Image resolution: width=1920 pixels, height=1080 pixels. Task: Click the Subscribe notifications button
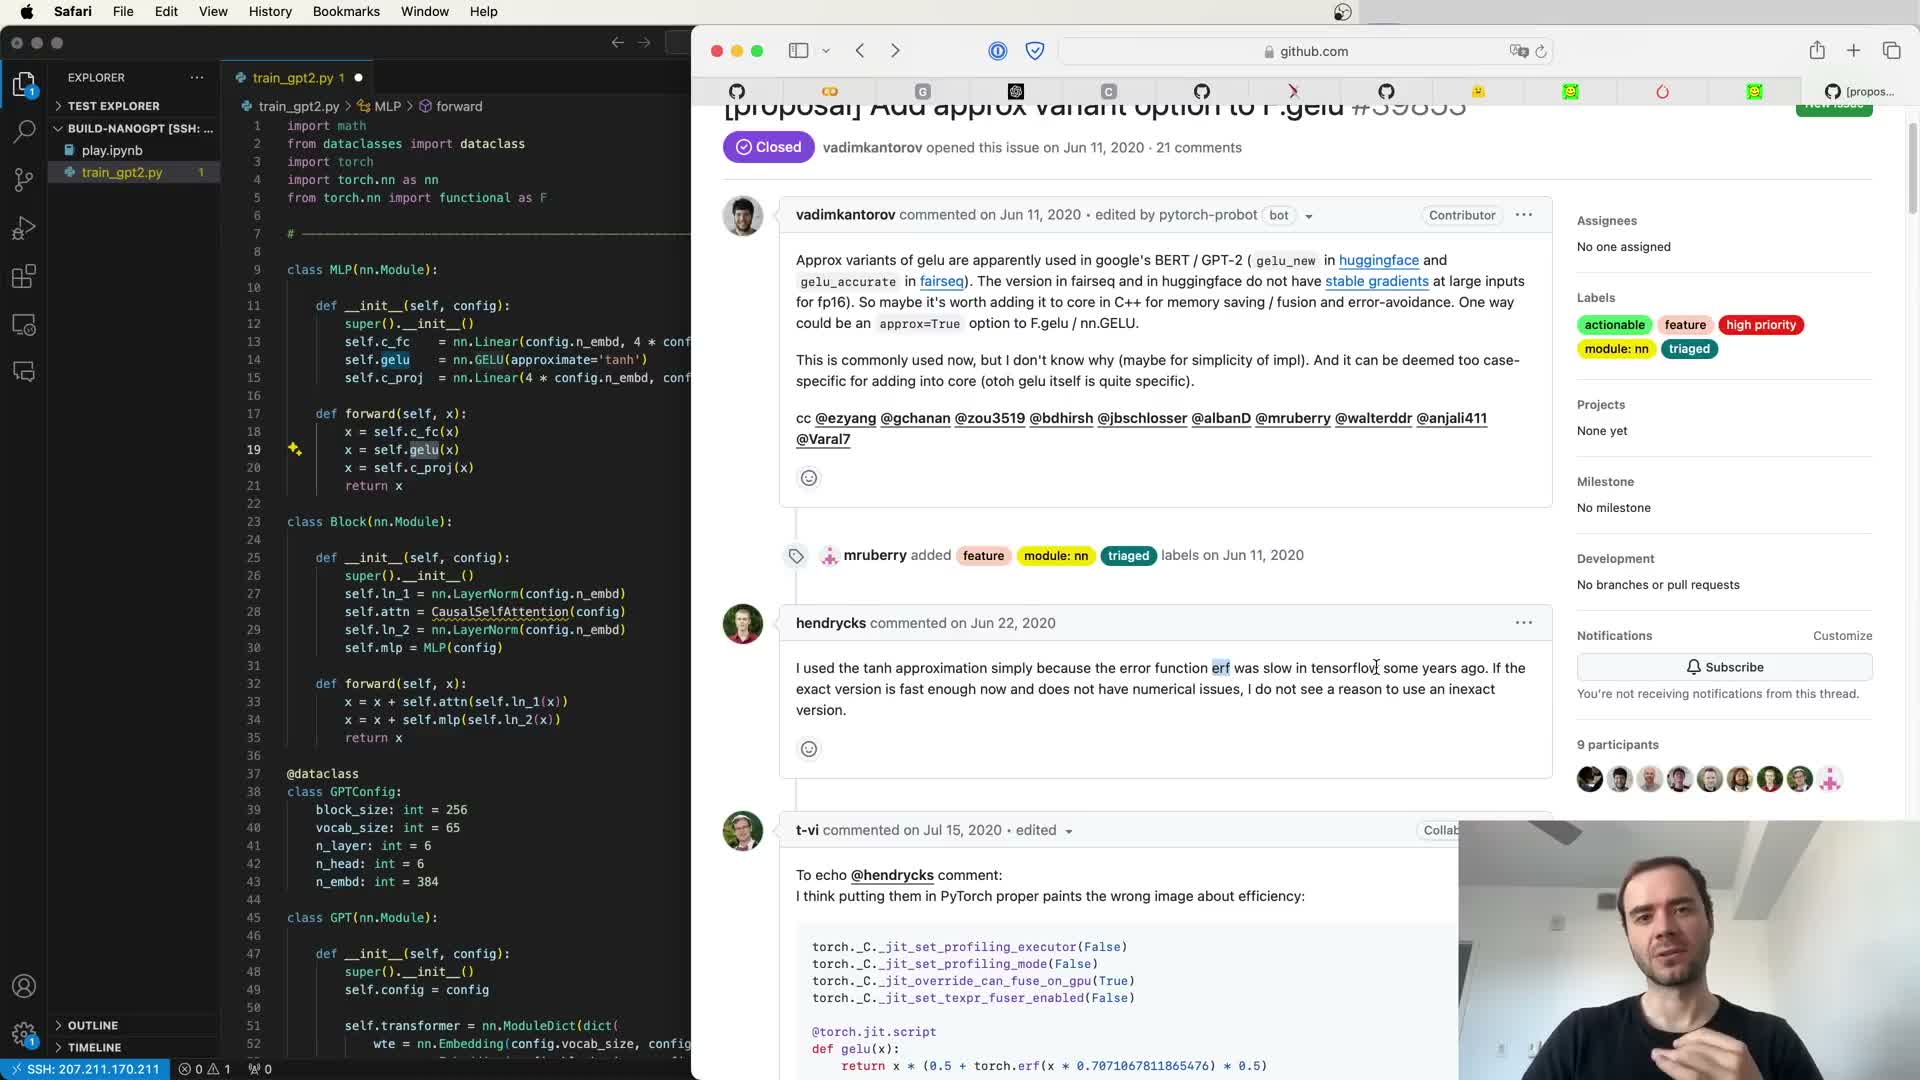pos(1724,667)
